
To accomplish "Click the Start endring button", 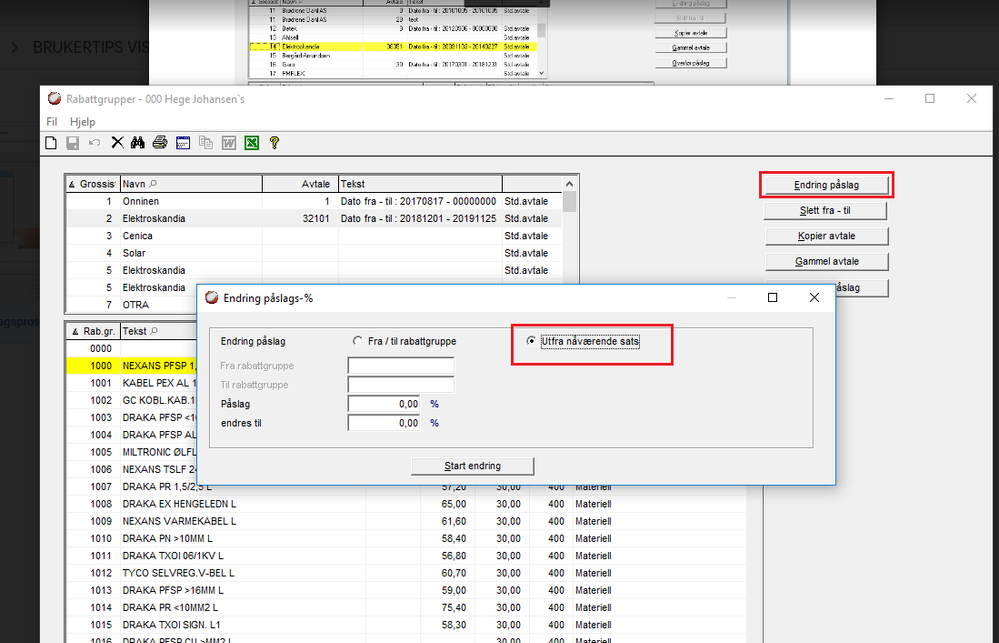I will pos(473,466).
